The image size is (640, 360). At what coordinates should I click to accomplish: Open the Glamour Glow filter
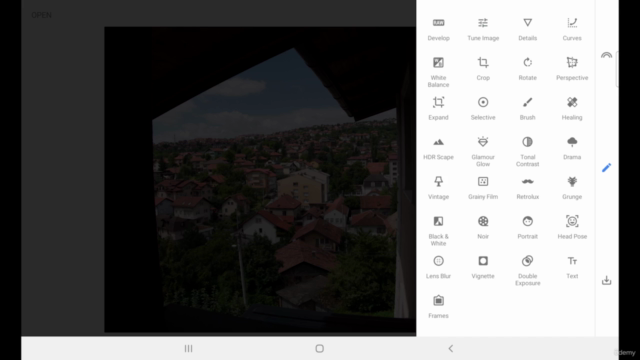pos(483,151)
